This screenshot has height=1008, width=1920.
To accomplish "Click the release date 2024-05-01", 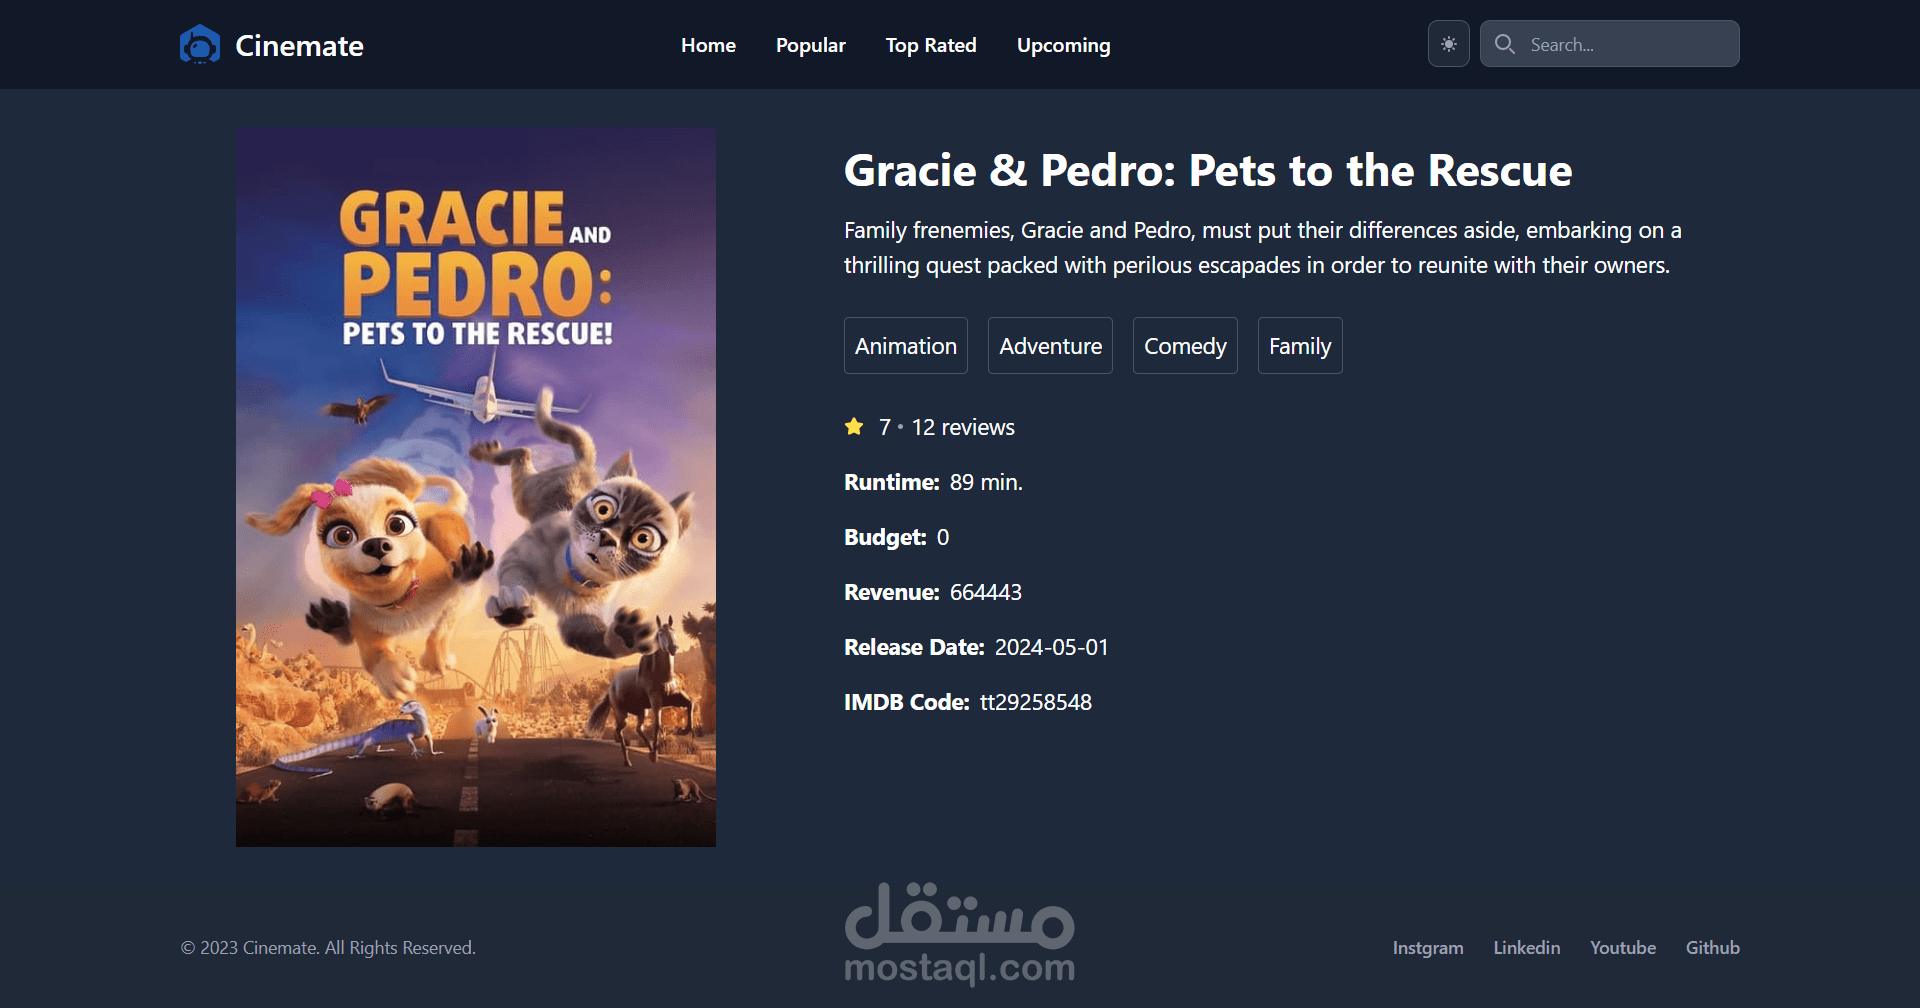I will [x=1052, y=647].
